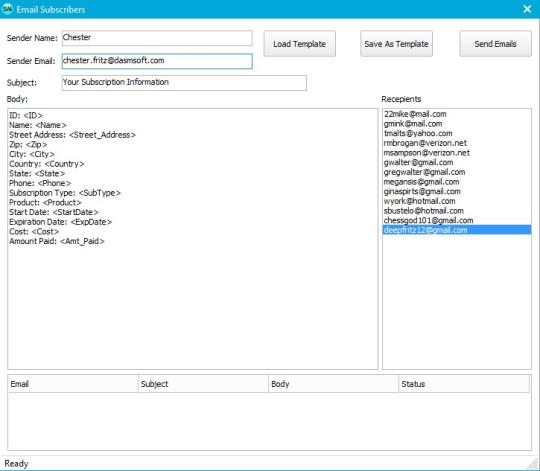This screenshot has height=471, width=540.
Task: Click the Save As Template button
Action: [x=396, y=44]
